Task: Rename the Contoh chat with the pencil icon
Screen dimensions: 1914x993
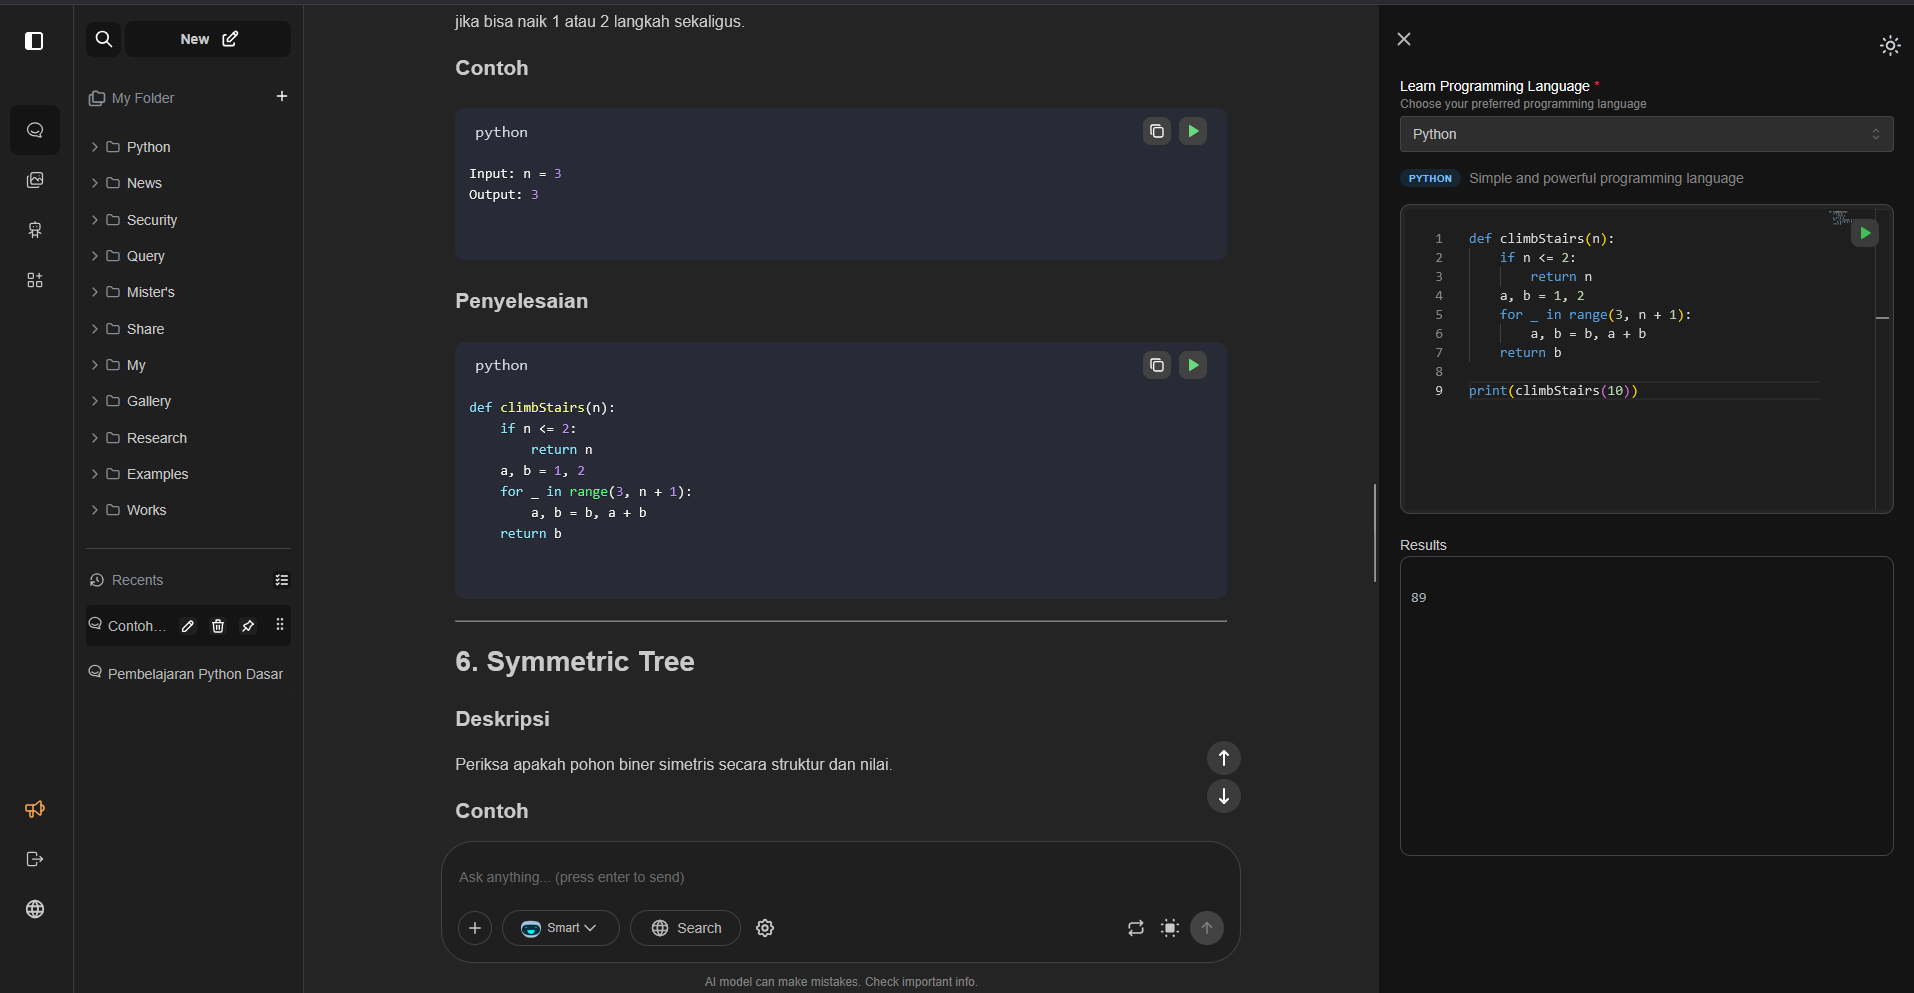Action: [x=187, y=626]
